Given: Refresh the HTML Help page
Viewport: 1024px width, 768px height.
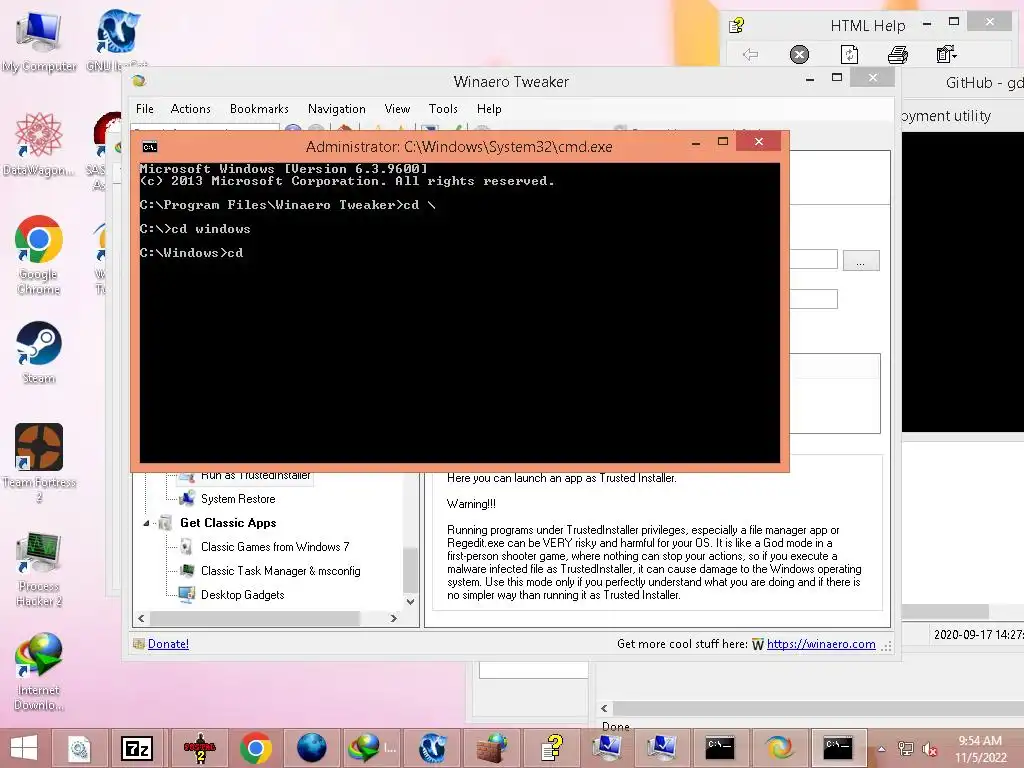Looking at the screenshot, I should [x=849, y=54].
